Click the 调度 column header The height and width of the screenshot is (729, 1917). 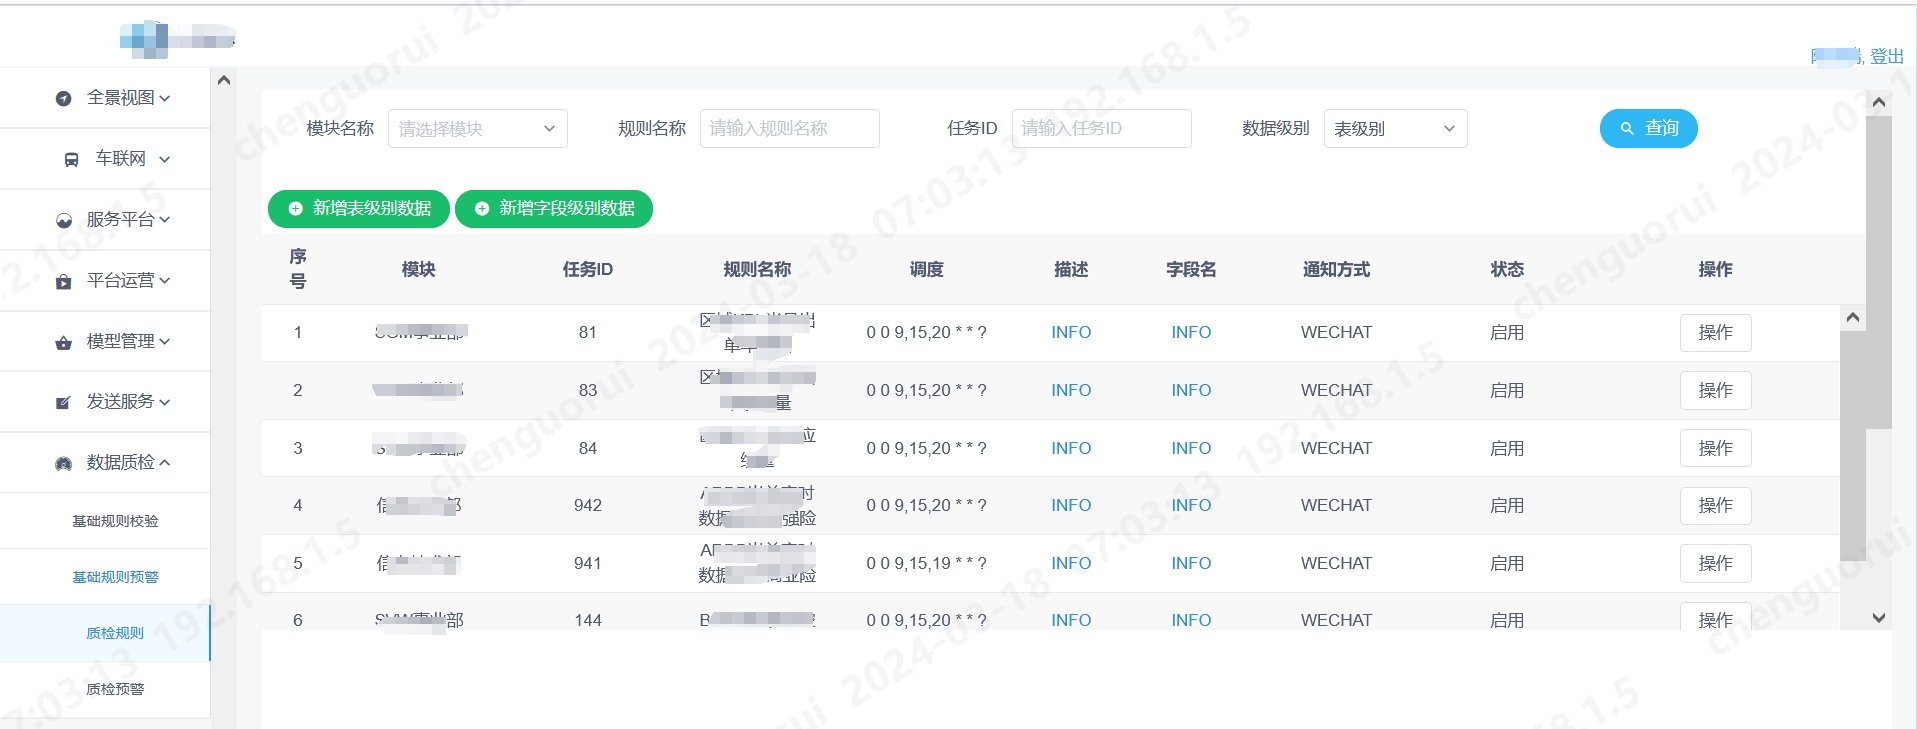tap(926, 269)
